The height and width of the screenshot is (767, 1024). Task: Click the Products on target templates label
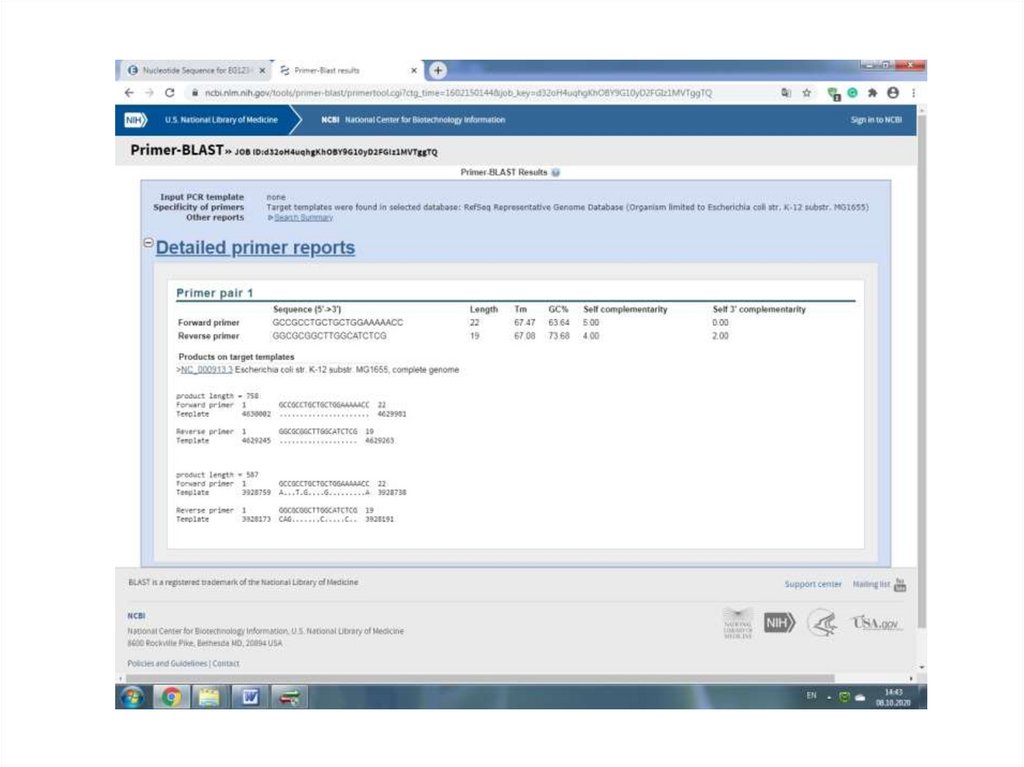(236, 357)
